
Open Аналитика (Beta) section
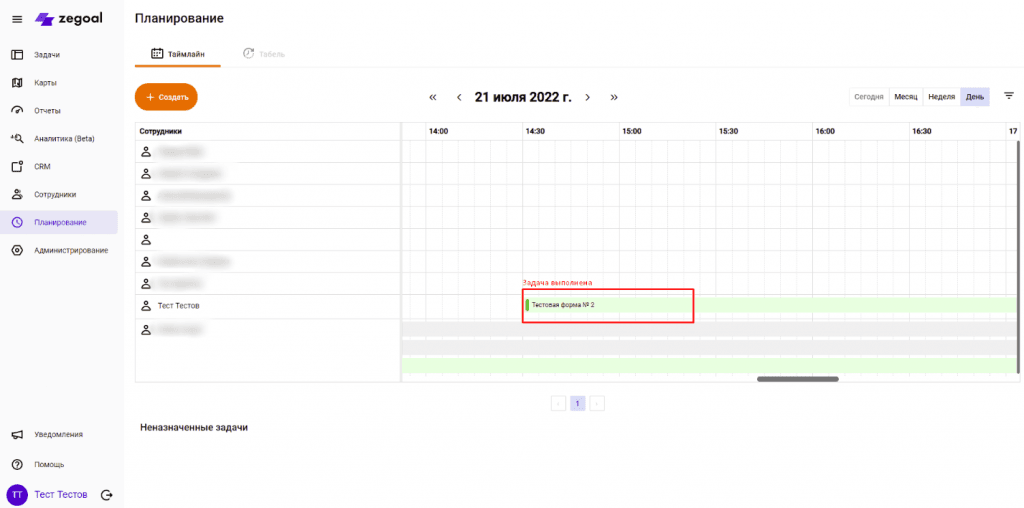(63, 138)
